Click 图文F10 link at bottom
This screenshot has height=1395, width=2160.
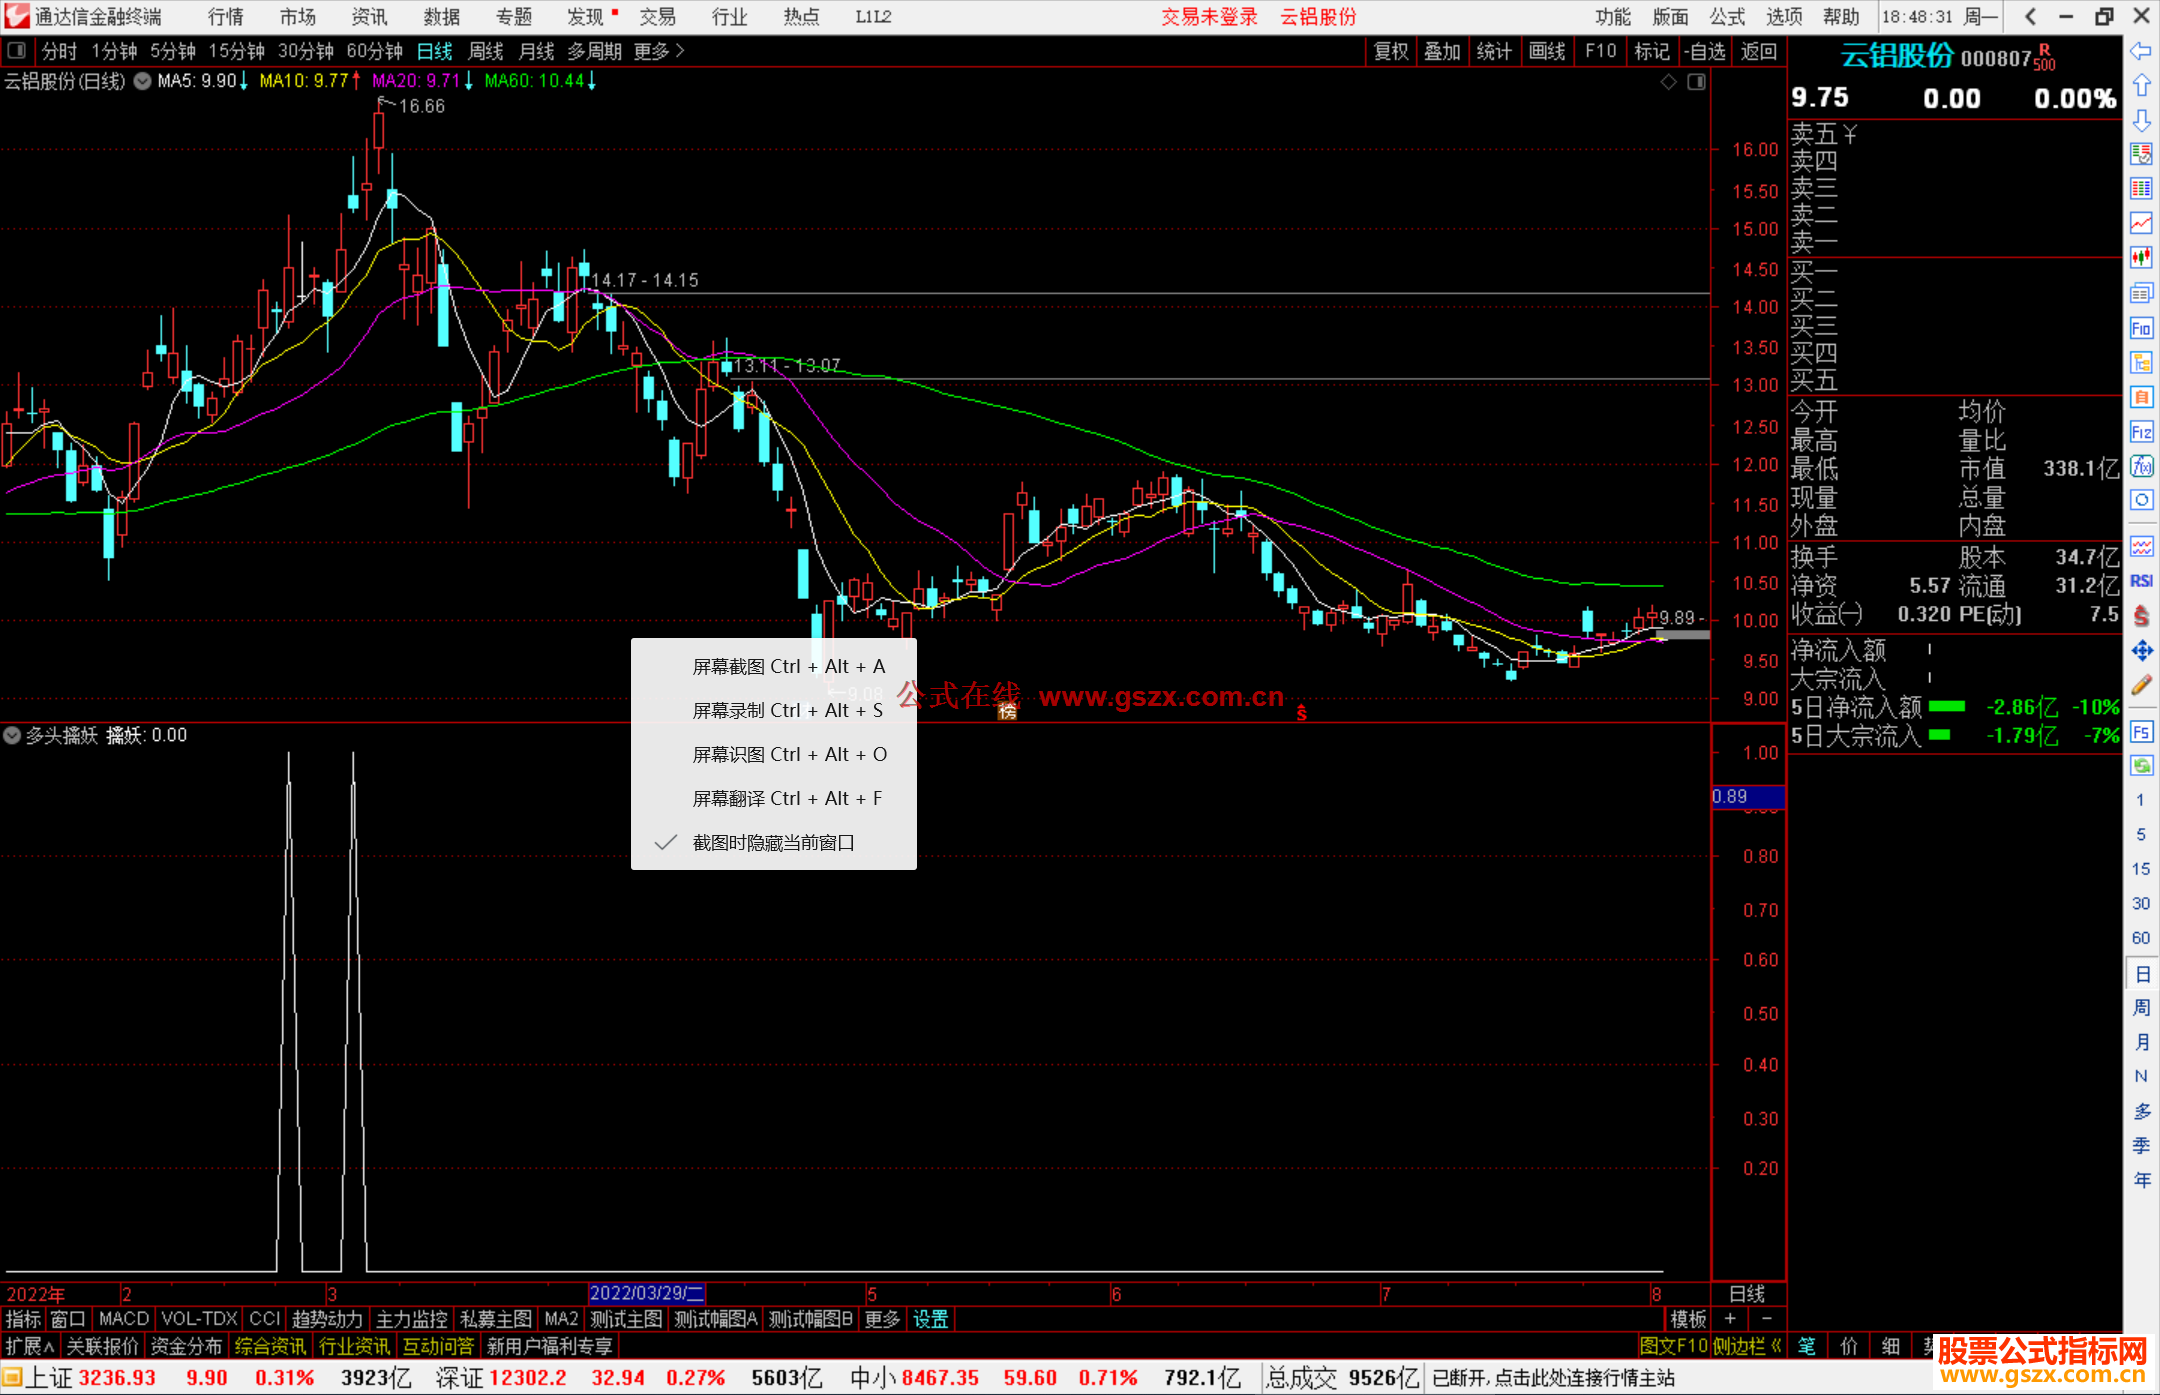(1674, 1346)
